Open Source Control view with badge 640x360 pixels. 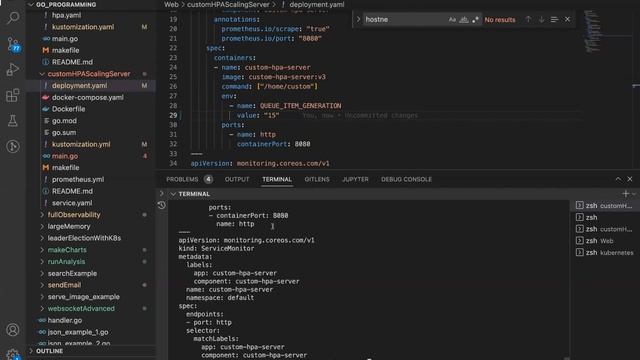pos(13,44)
